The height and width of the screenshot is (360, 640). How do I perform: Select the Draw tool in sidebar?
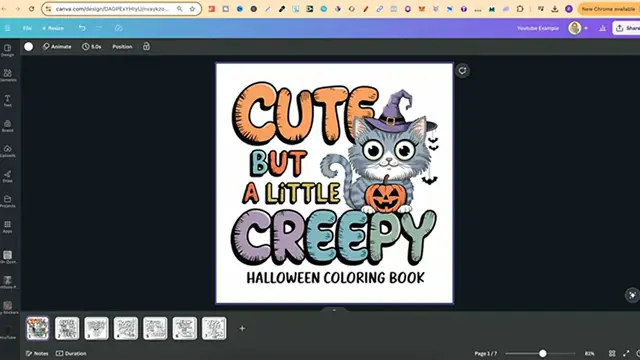pos(7,176)
